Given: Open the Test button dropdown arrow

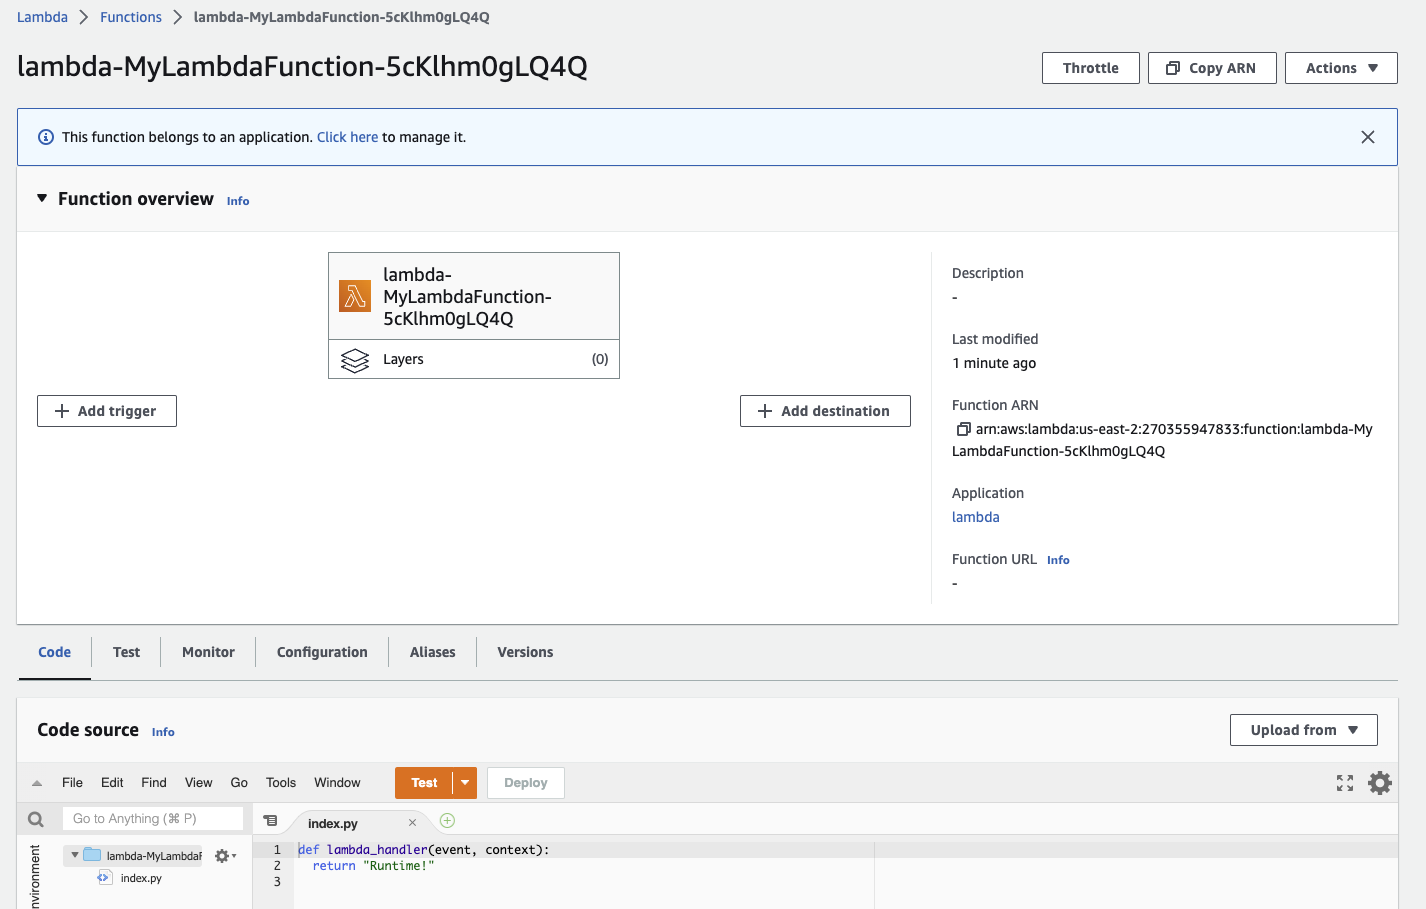Looking at the screenshot, I should 465,783.
